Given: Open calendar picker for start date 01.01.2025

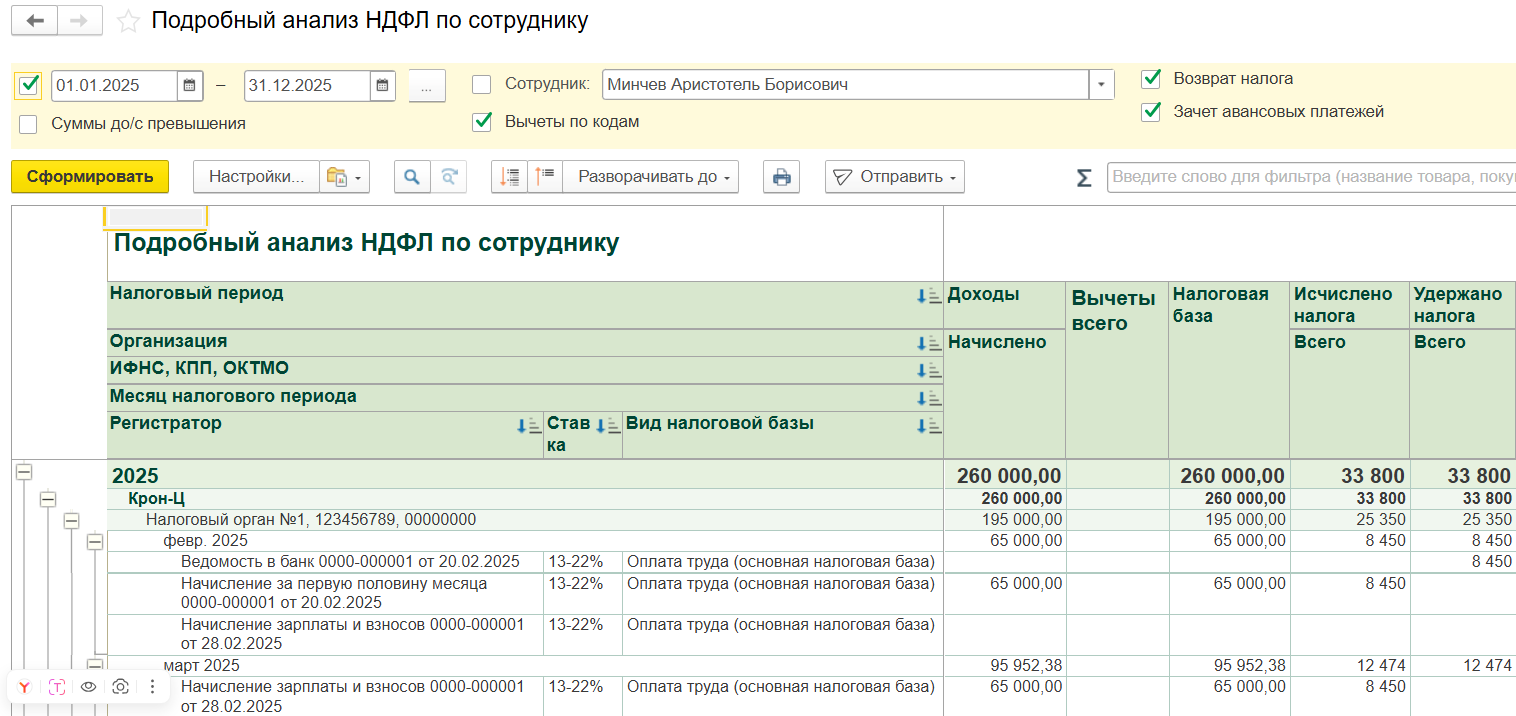Looking at the screenshot, I should click(x=190, y=86).
